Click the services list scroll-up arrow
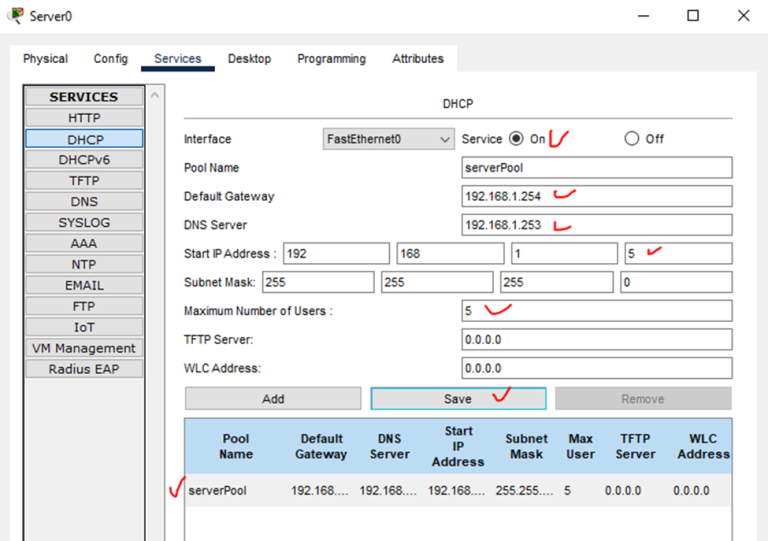Screen dimensions: 768x541 (x=155, y=95)
